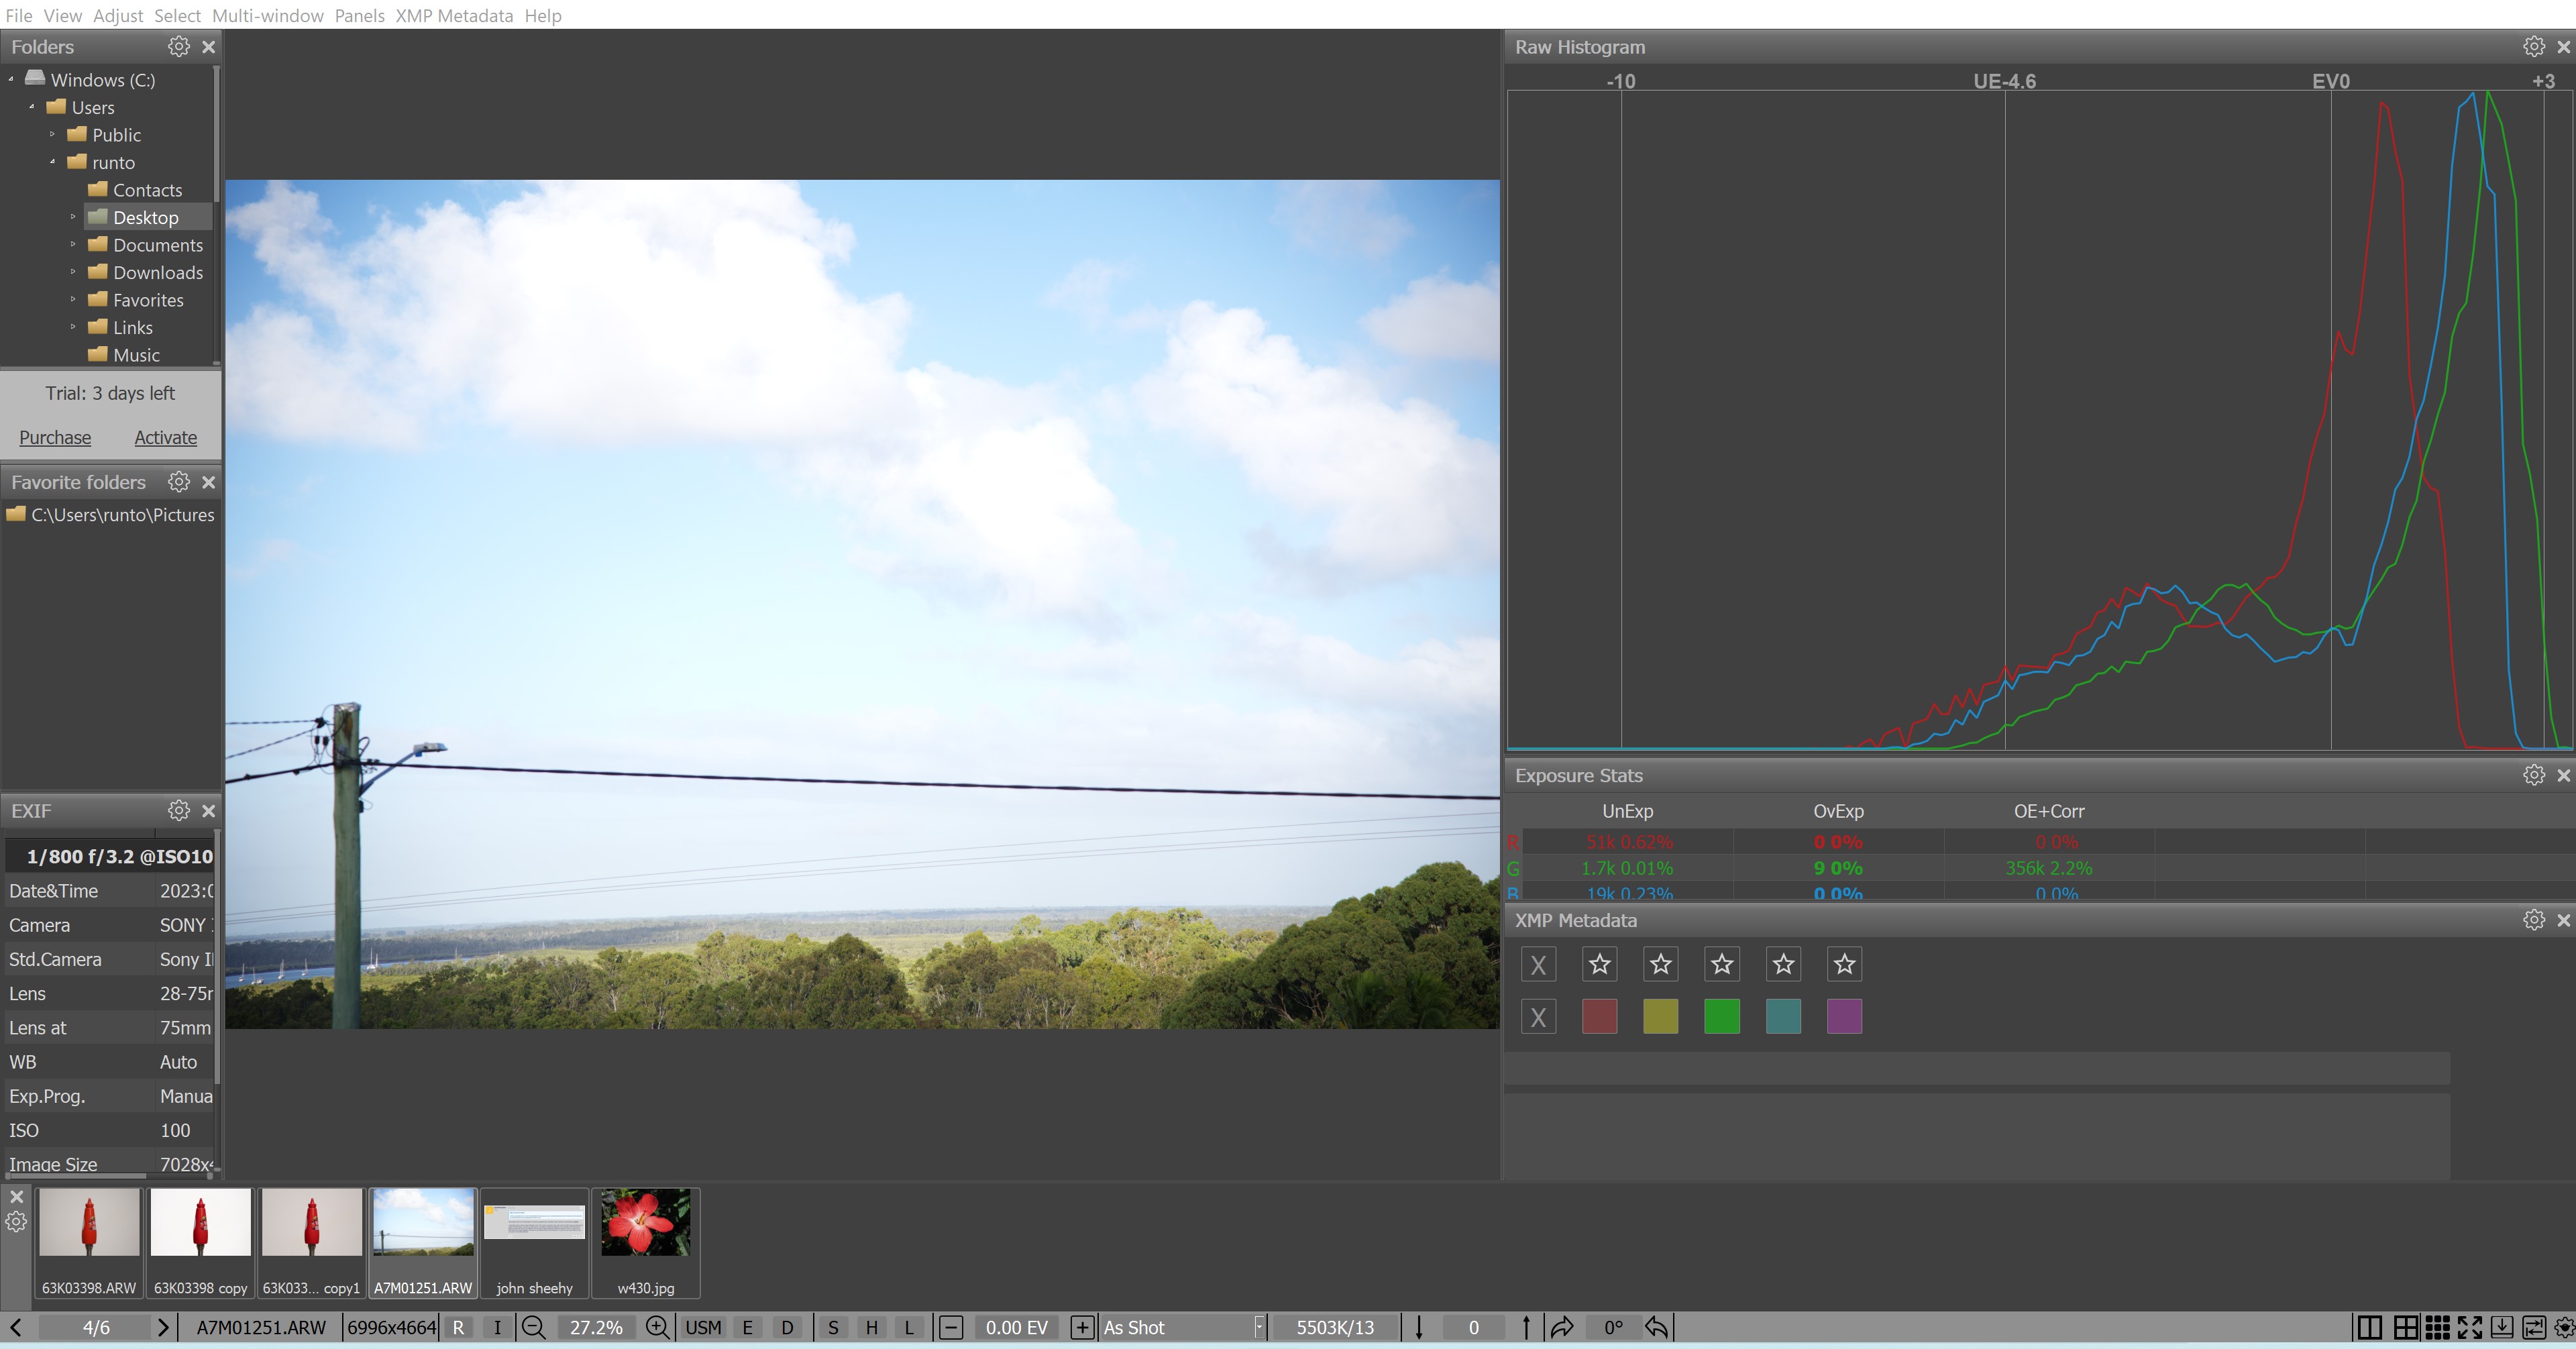Screen dimensions: 2576x1349
Task: Open the XMP Metadata menu
Action: (454, 15)
